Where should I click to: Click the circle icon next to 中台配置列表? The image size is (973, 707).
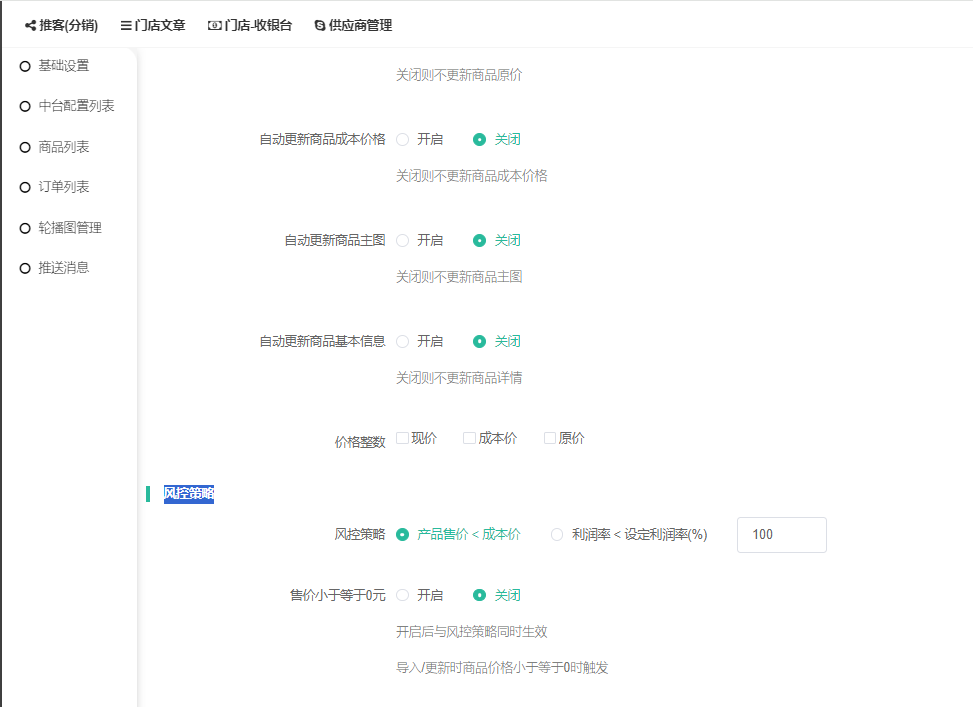(x=25, y=107)
